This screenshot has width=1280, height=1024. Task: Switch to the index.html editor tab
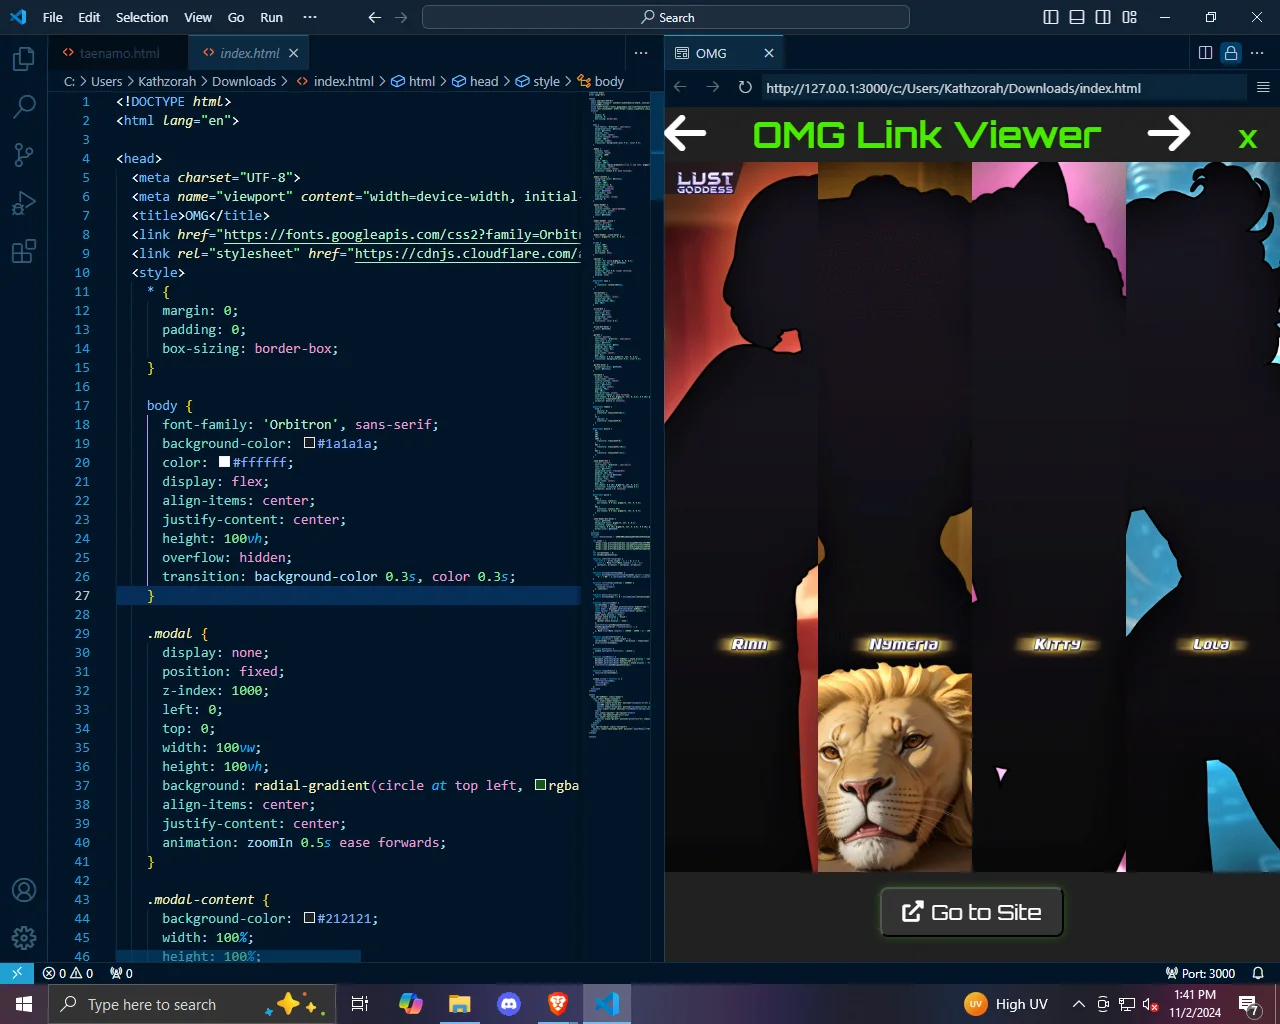(249, 53)
